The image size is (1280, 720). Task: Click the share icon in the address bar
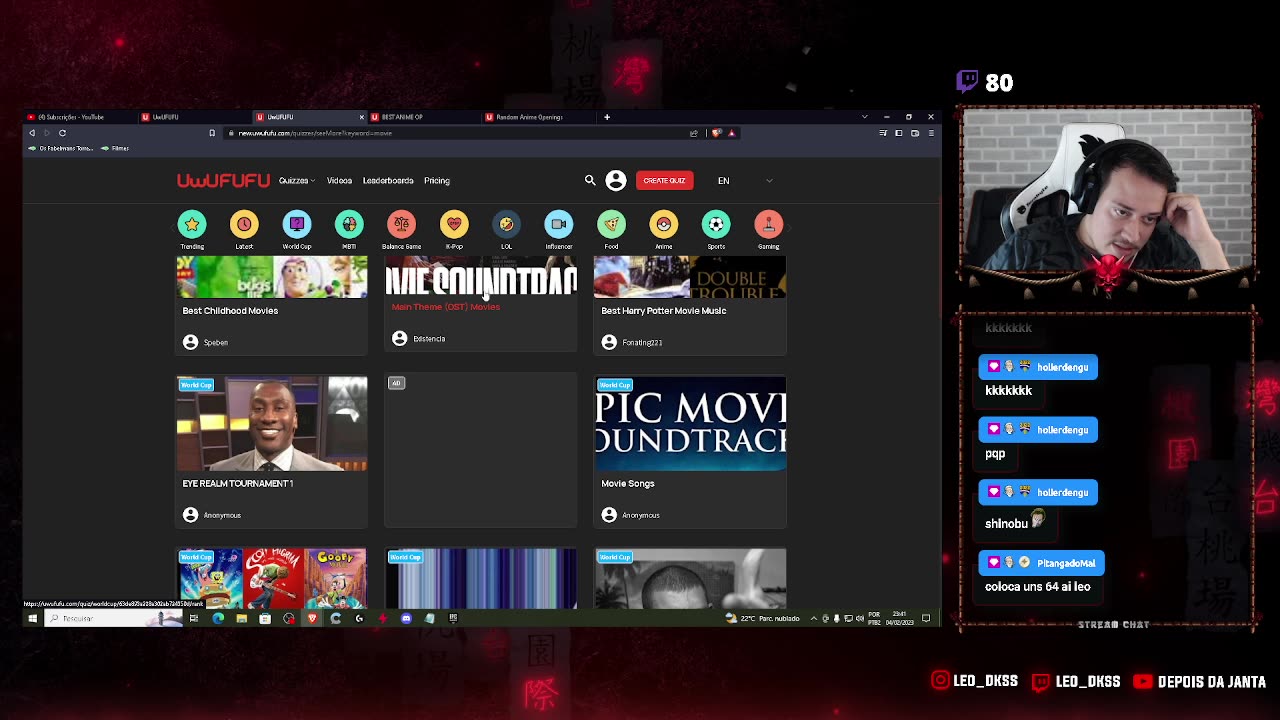(x=694, y=133)
